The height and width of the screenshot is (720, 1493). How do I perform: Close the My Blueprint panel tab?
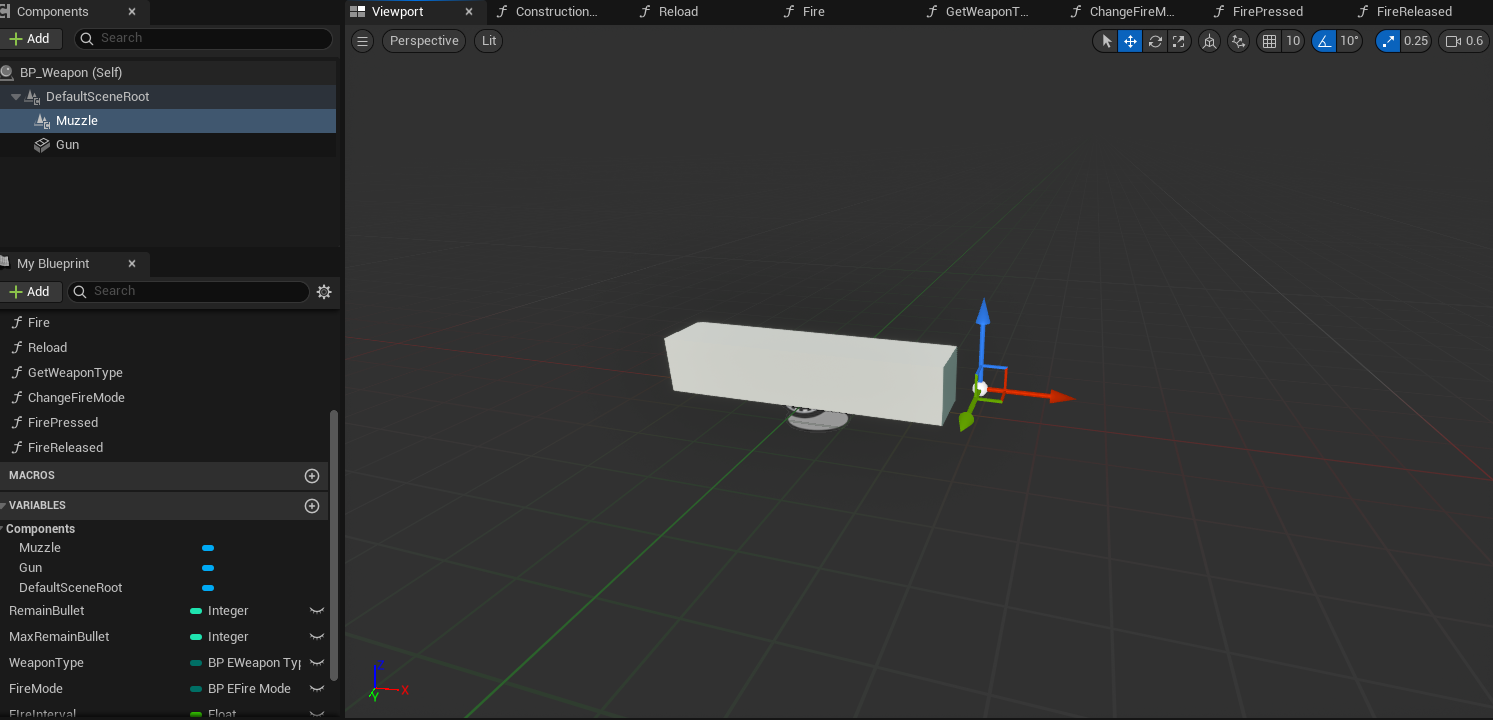[x=132, y=264]
